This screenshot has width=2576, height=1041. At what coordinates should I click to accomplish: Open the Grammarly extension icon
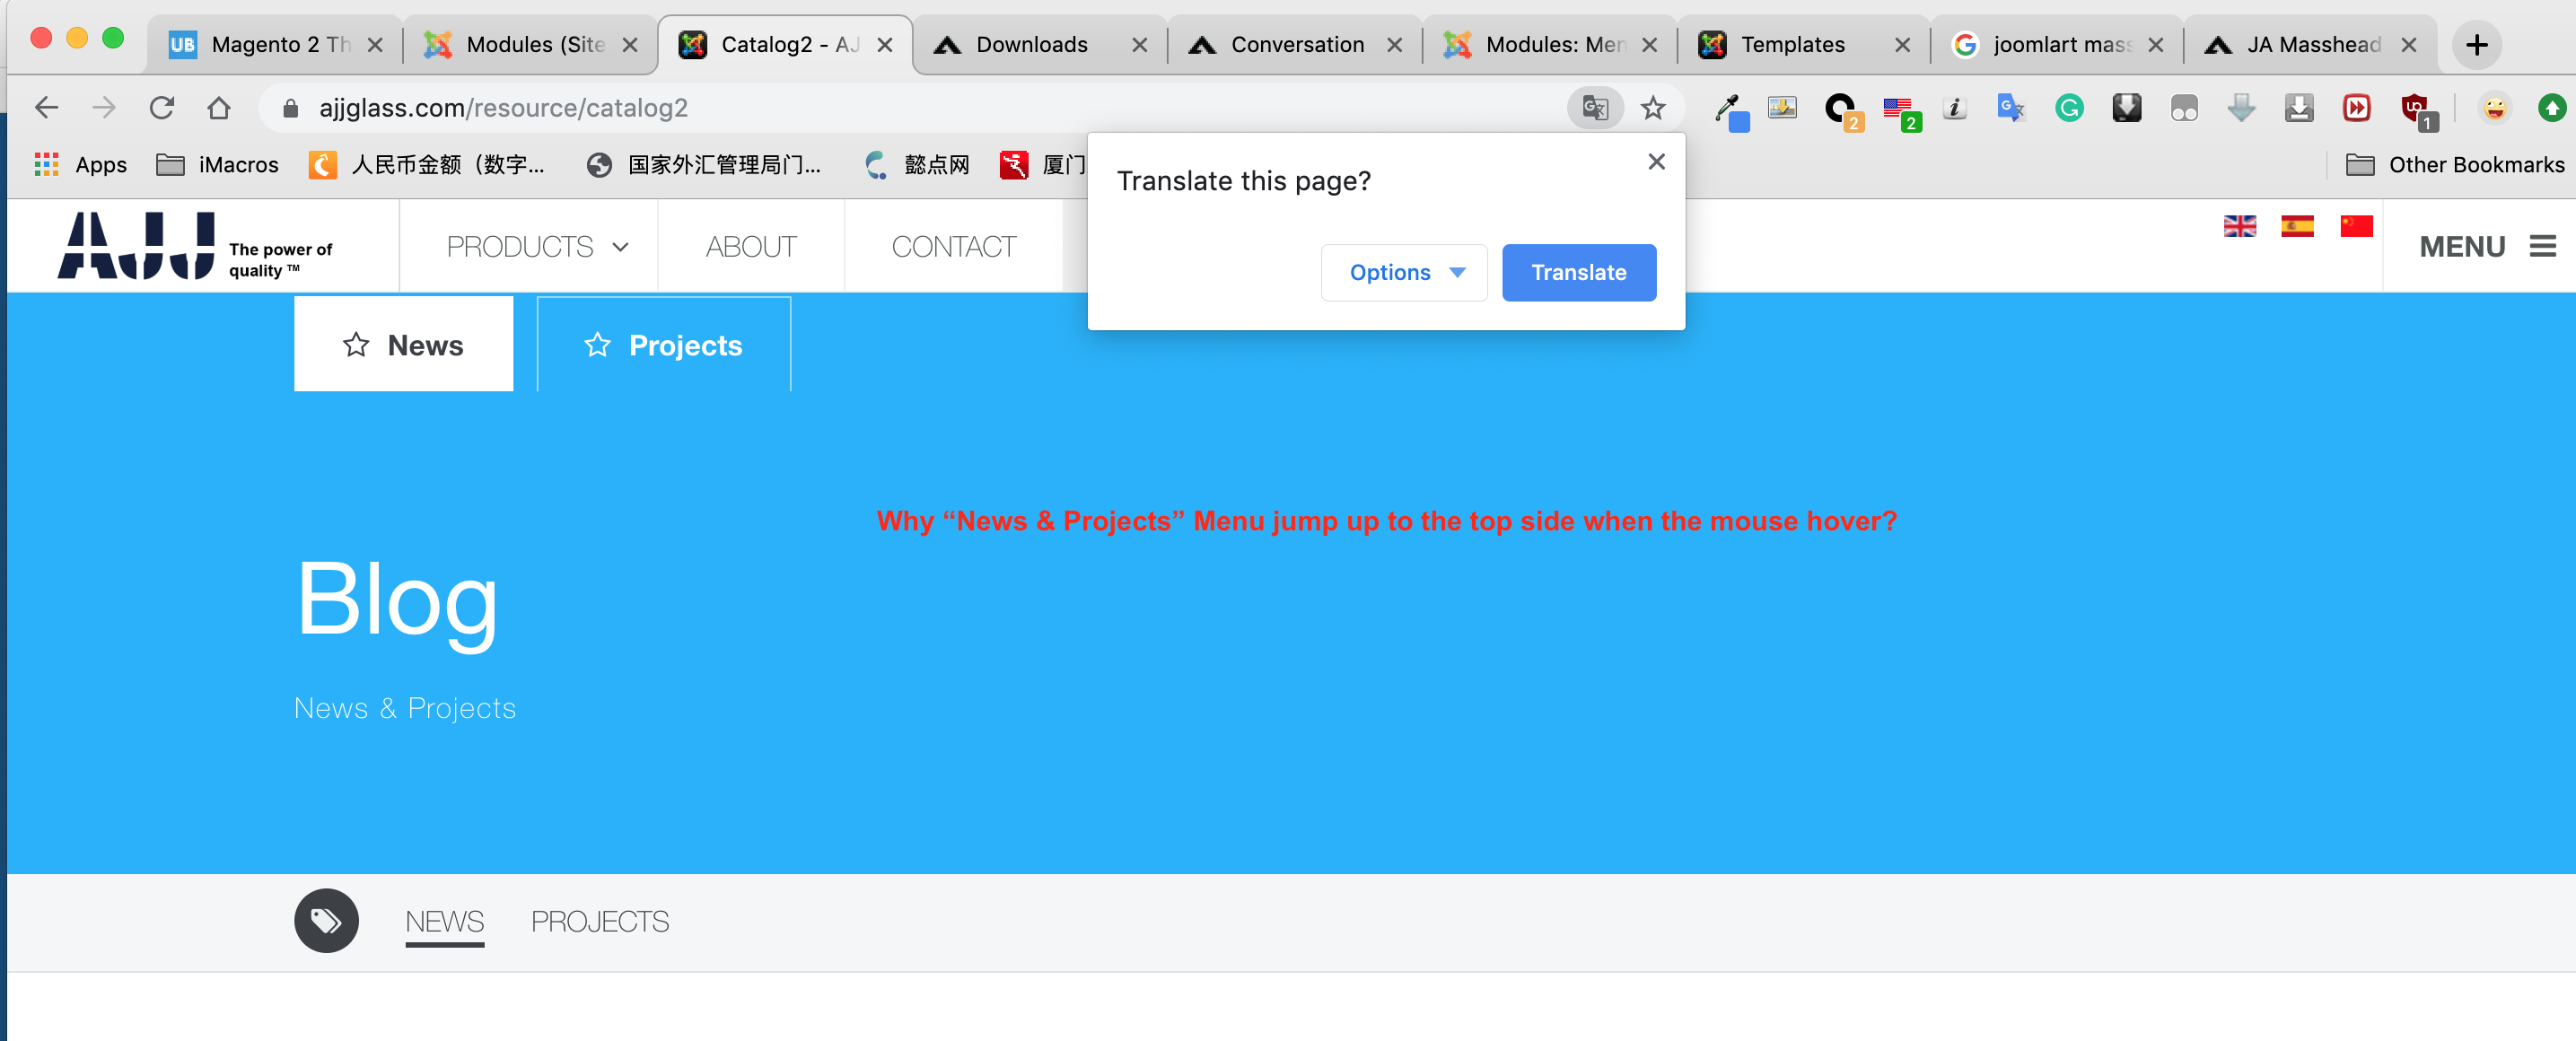2069,108
